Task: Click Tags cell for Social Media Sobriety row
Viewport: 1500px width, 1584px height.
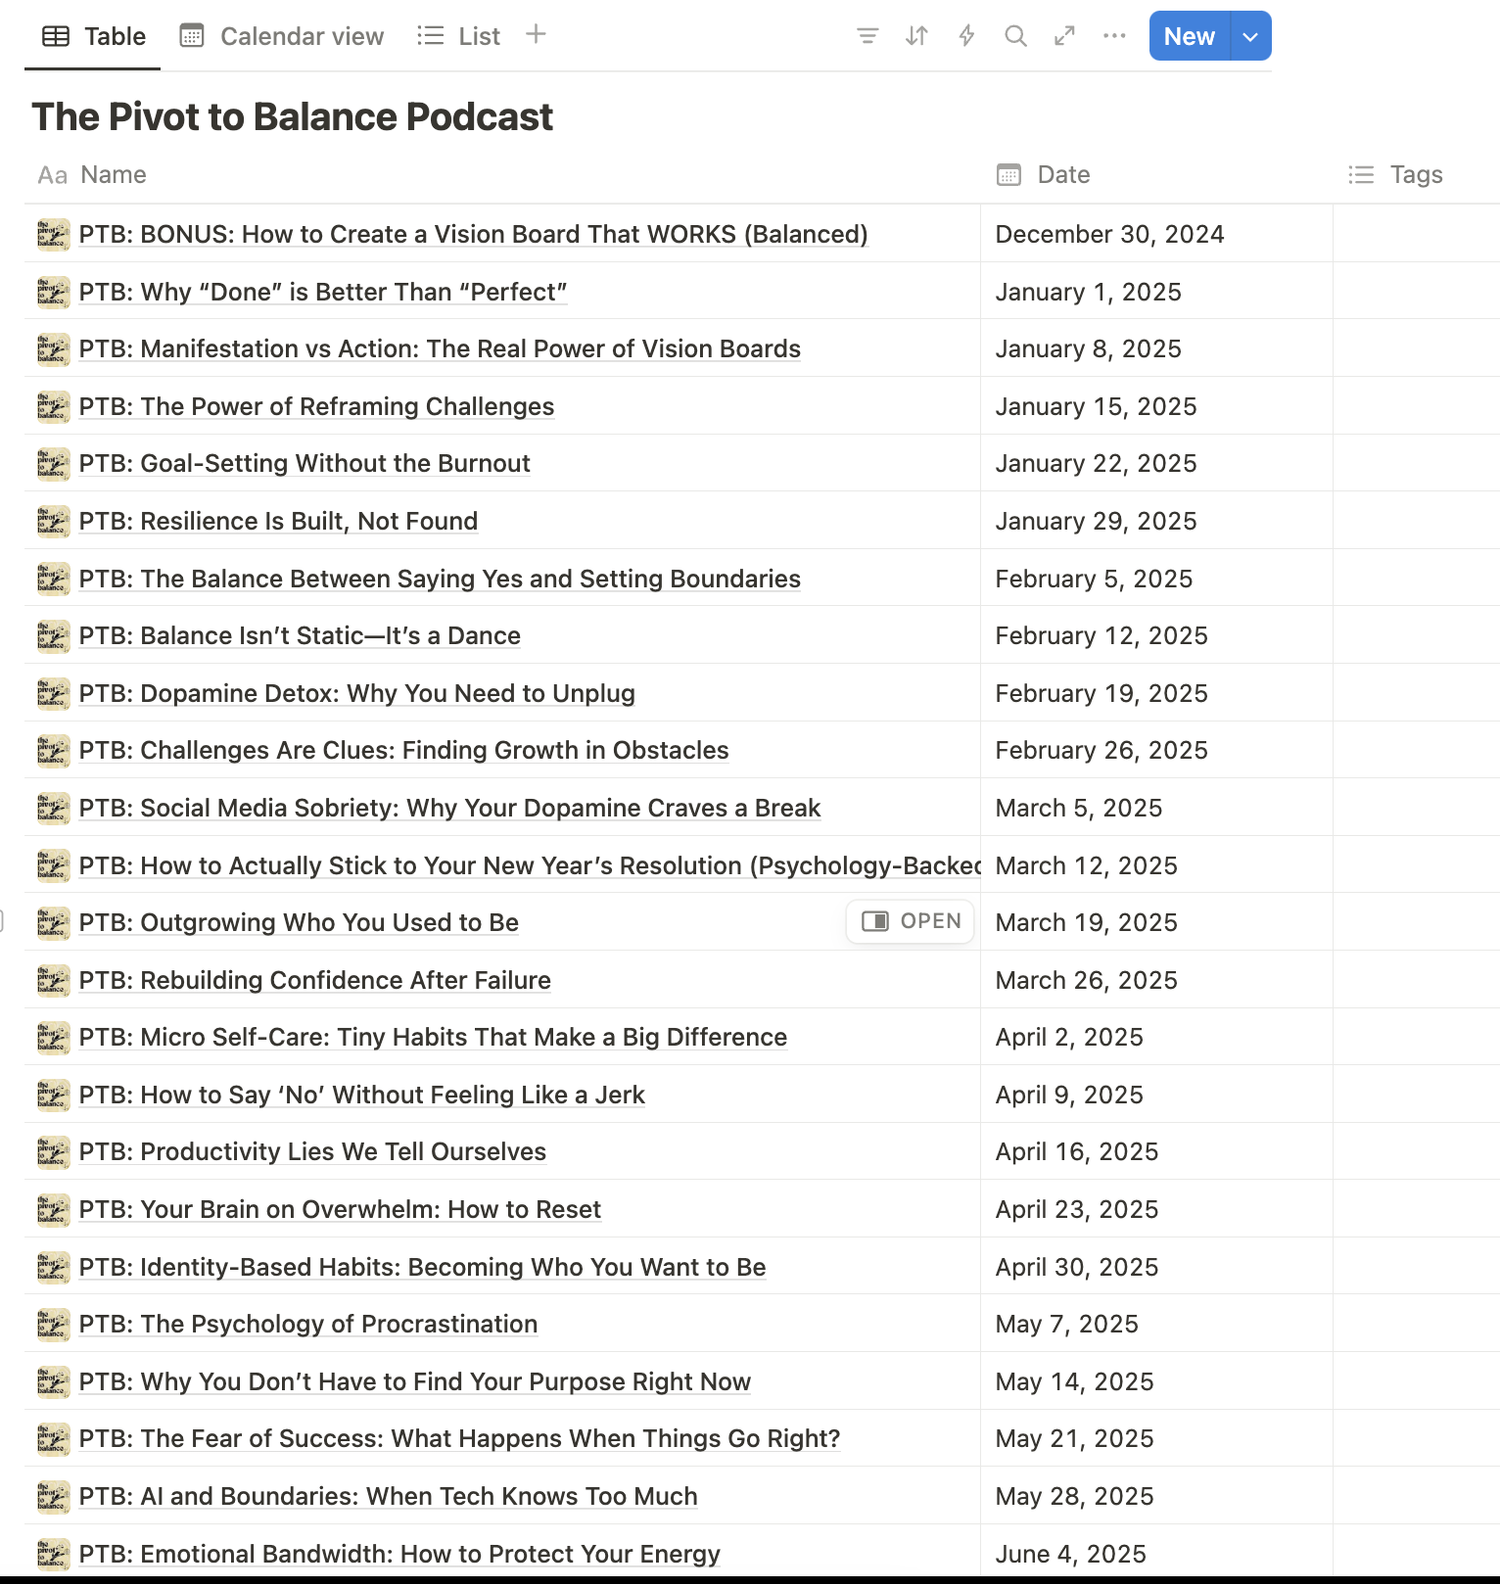Action: [1417, 808]
